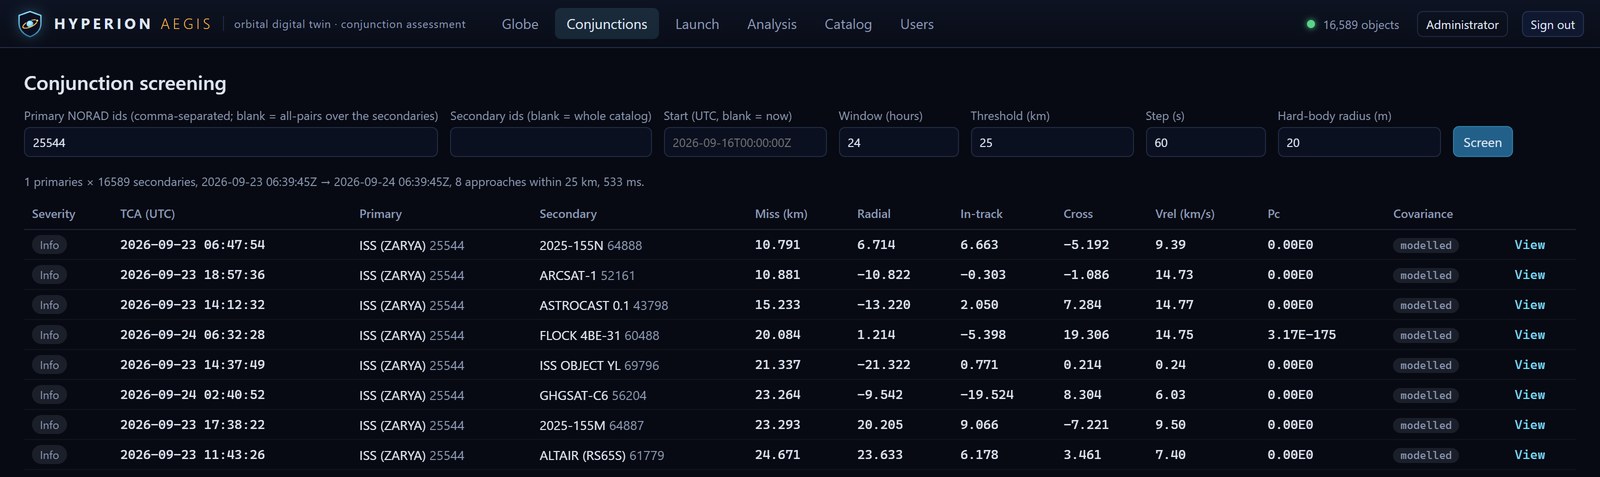View the ISS OBJECT YL conjunction
The image size is (1600, 477).
point(1529,365)
